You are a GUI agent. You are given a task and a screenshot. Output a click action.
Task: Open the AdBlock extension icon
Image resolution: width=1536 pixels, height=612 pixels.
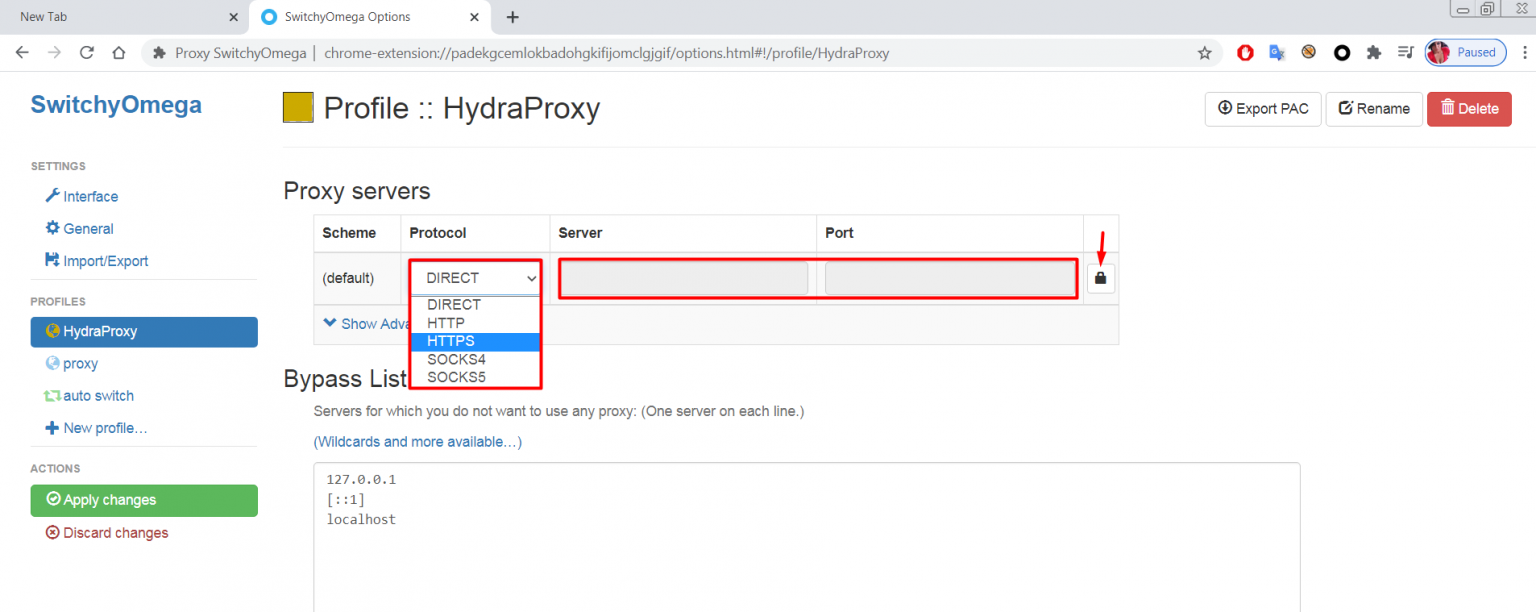(1245, 52)
